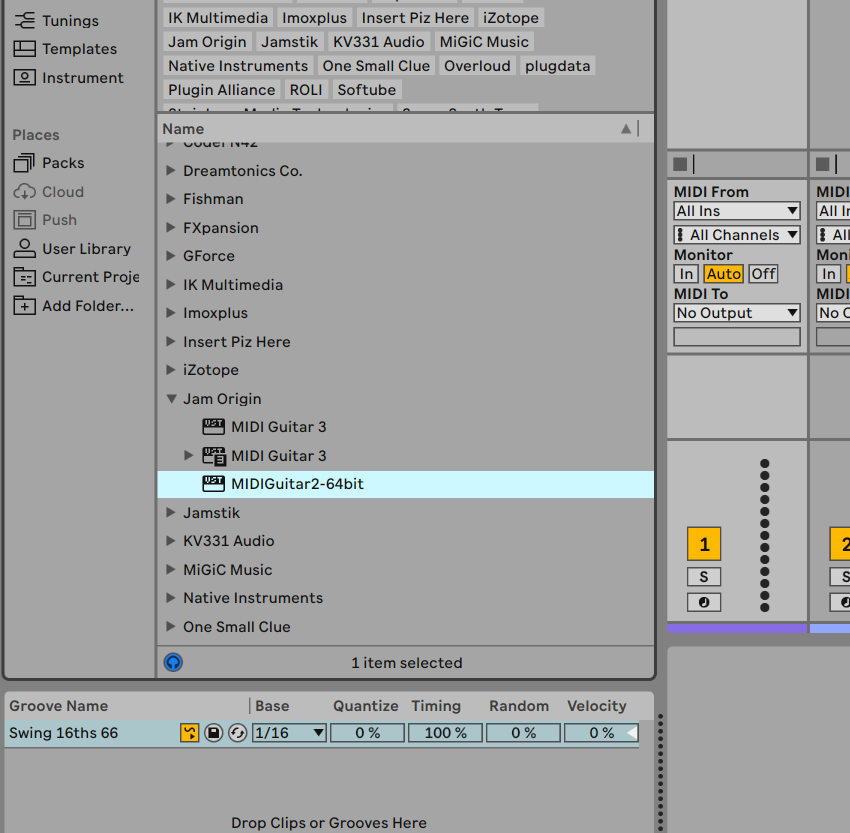Set track 1 Monitor to Auto
Image resolution: width=850 pixels, height=833 pixels.
[723, 274]
